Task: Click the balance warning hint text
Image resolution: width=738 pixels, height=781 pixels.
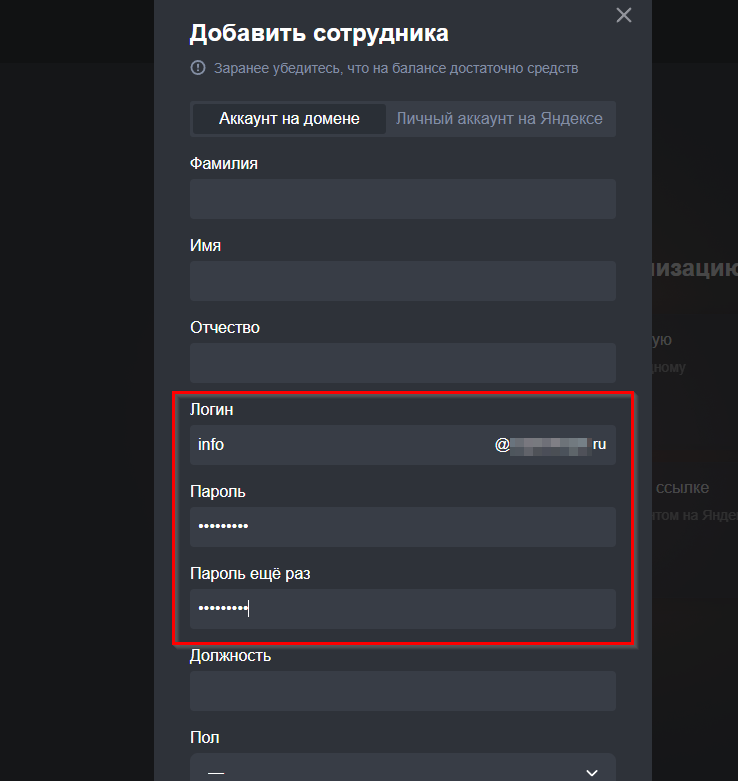Action: tap(396, 69)
